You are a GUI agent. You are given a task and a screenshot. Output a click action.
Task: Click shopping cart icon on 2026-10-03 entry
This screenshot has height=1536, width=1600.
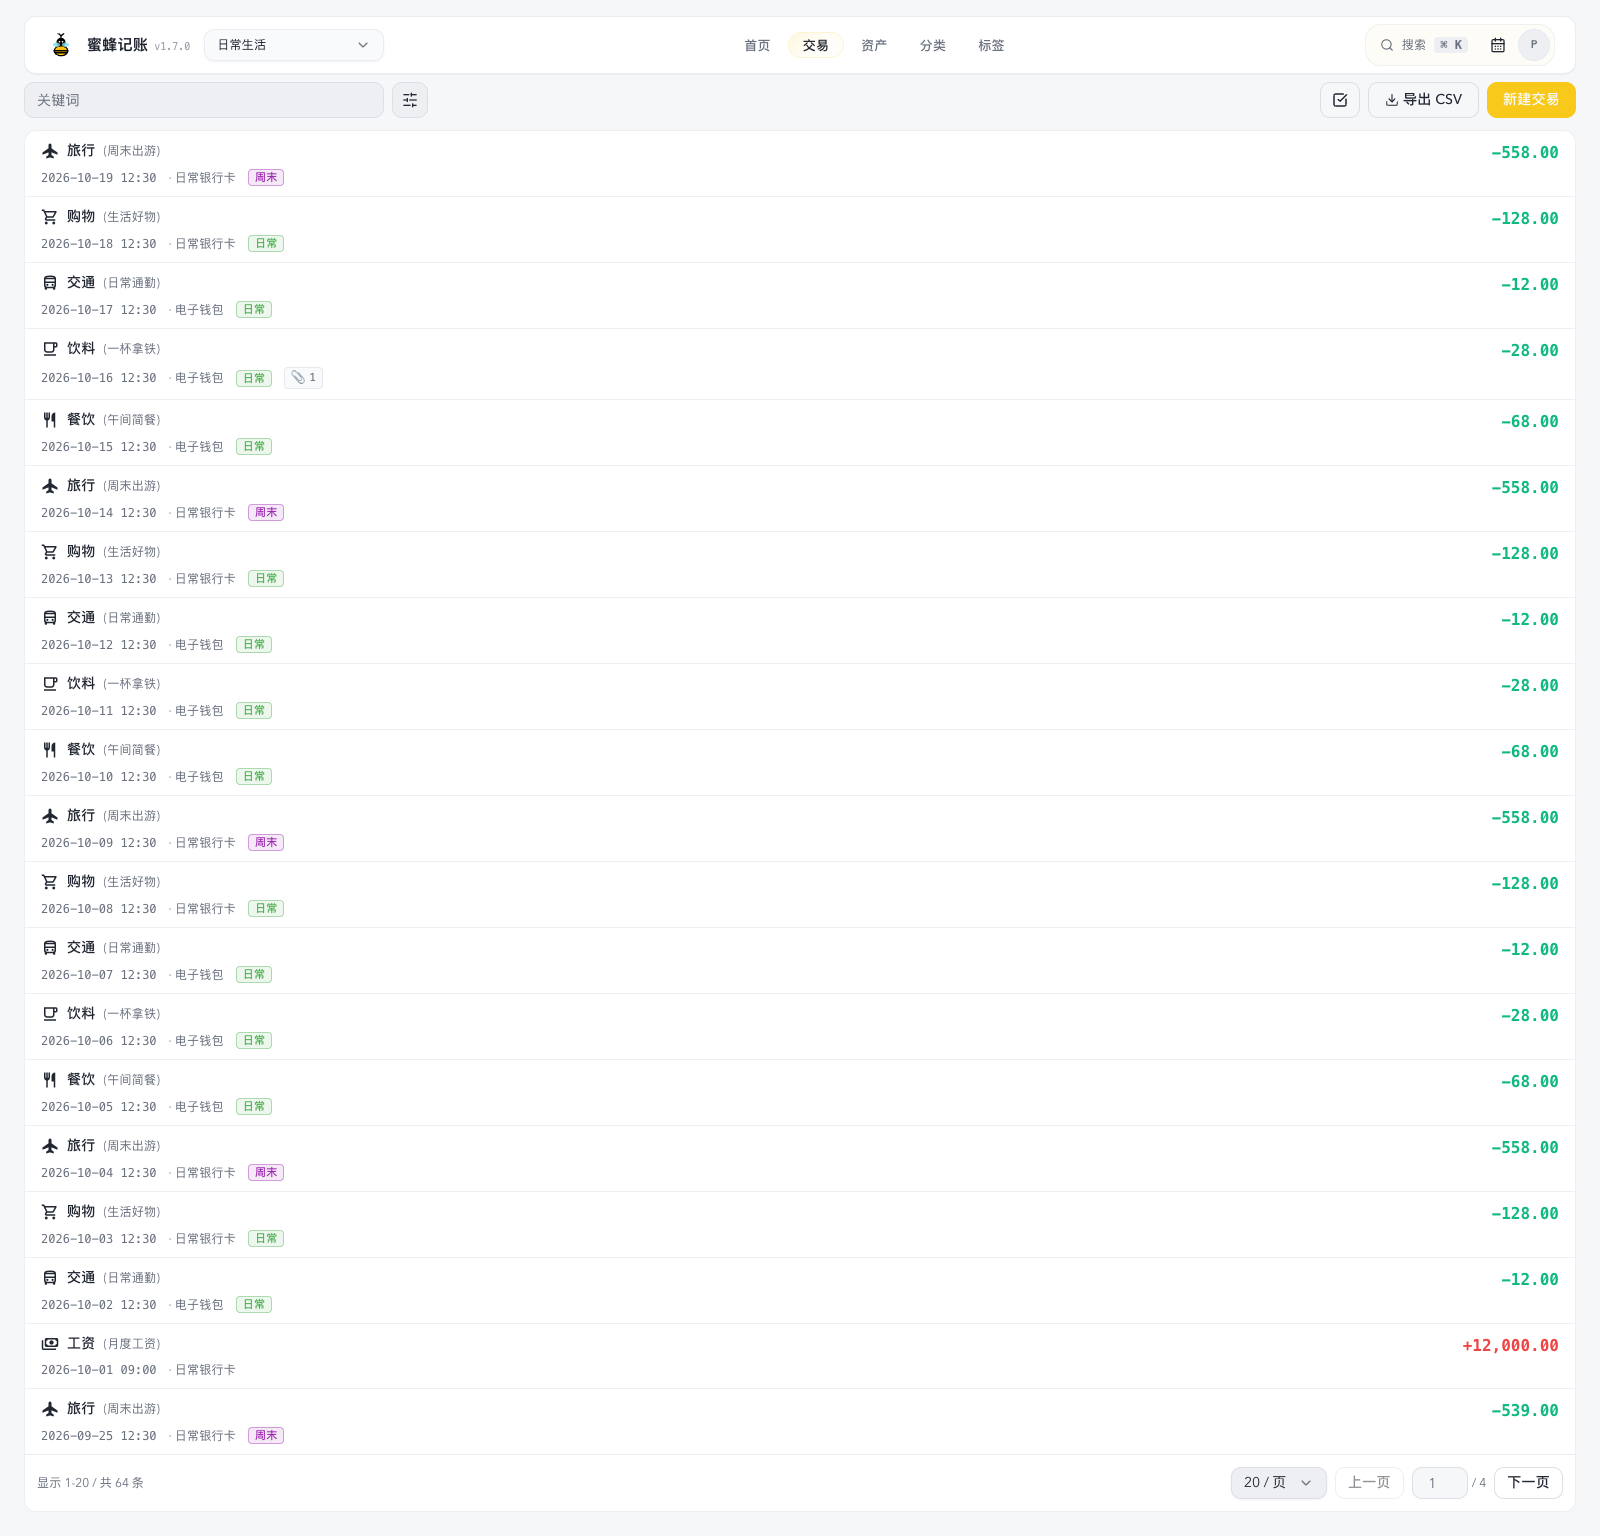tap(50, 1212)
